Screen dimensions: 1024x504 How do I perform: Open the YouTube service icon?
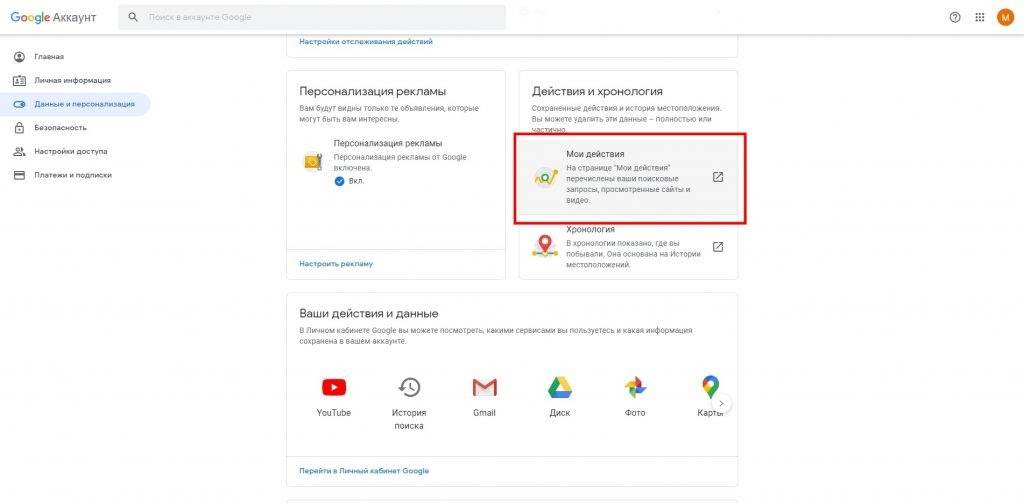(333, 388)
